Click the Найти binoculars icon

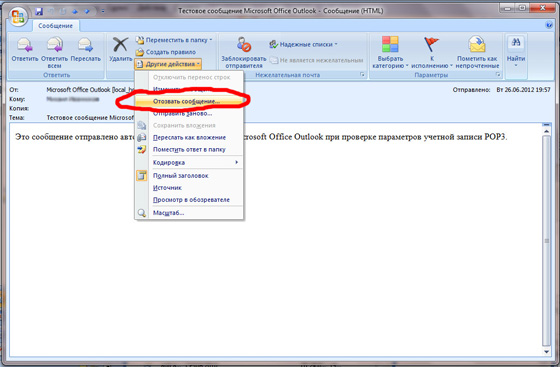(516, 43)
